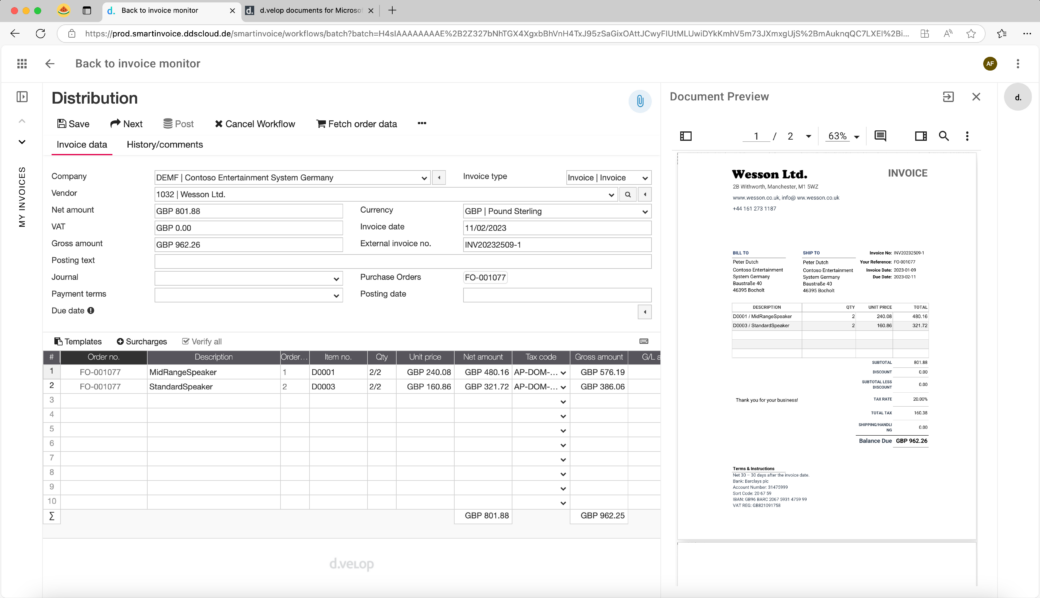Search vendor with magnifier icon
Image resolution: width=1040 pixels, height=598 pixels.
click(x=627, y=194)
